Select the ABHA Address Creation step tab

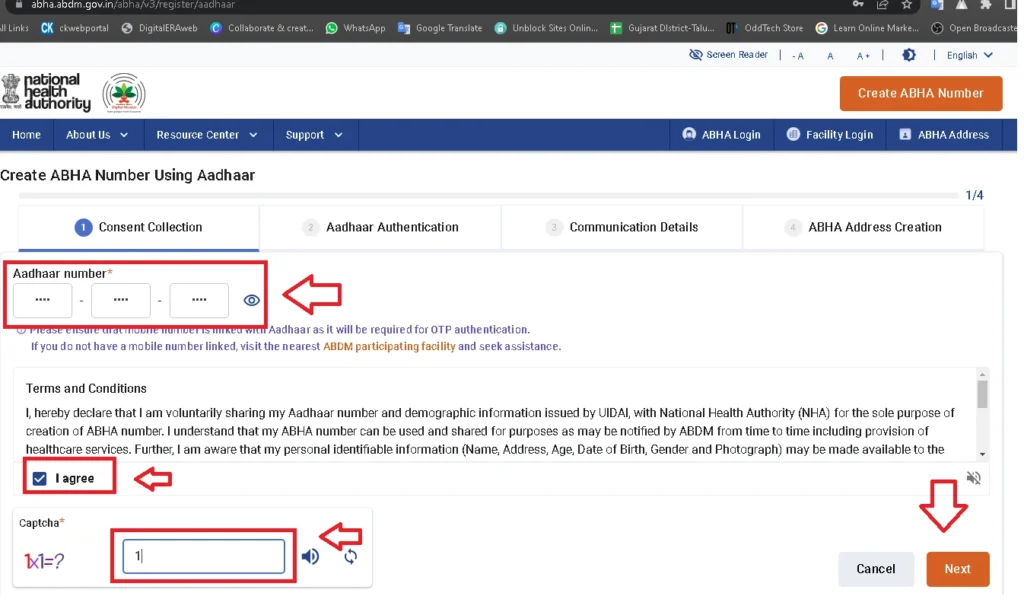click(863, 227)
